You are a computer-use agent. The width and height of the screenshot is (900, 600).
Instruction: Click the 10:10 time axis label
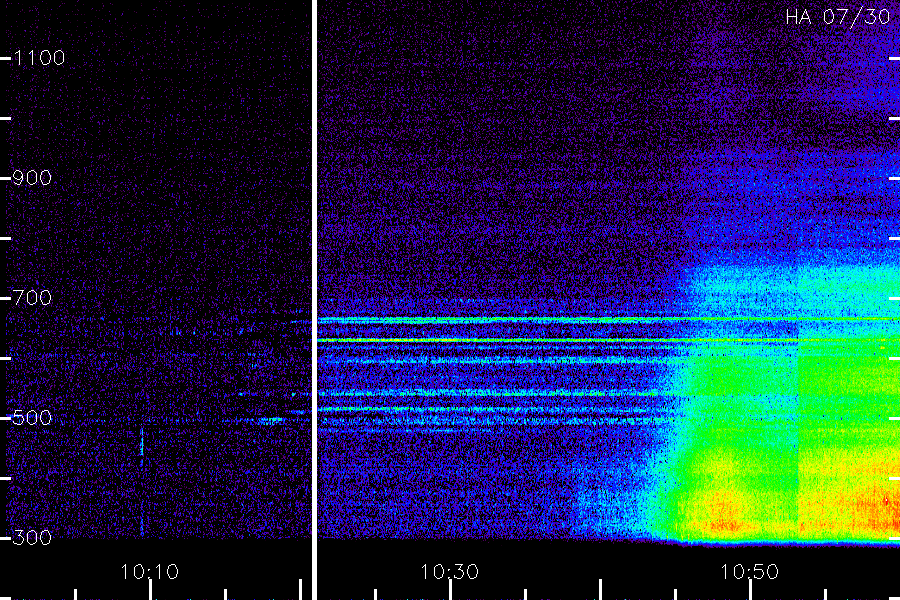pos(150,572)
